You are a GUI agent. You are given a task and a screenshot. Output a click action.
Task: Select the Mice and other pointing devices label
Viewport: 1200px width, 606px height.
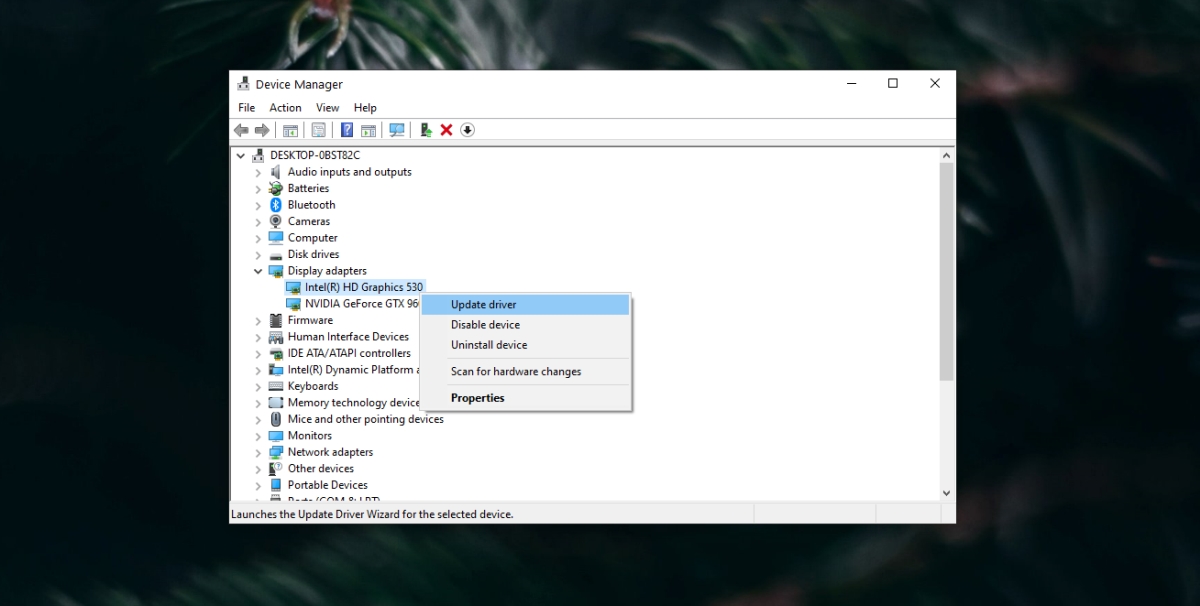click(366, 419)
